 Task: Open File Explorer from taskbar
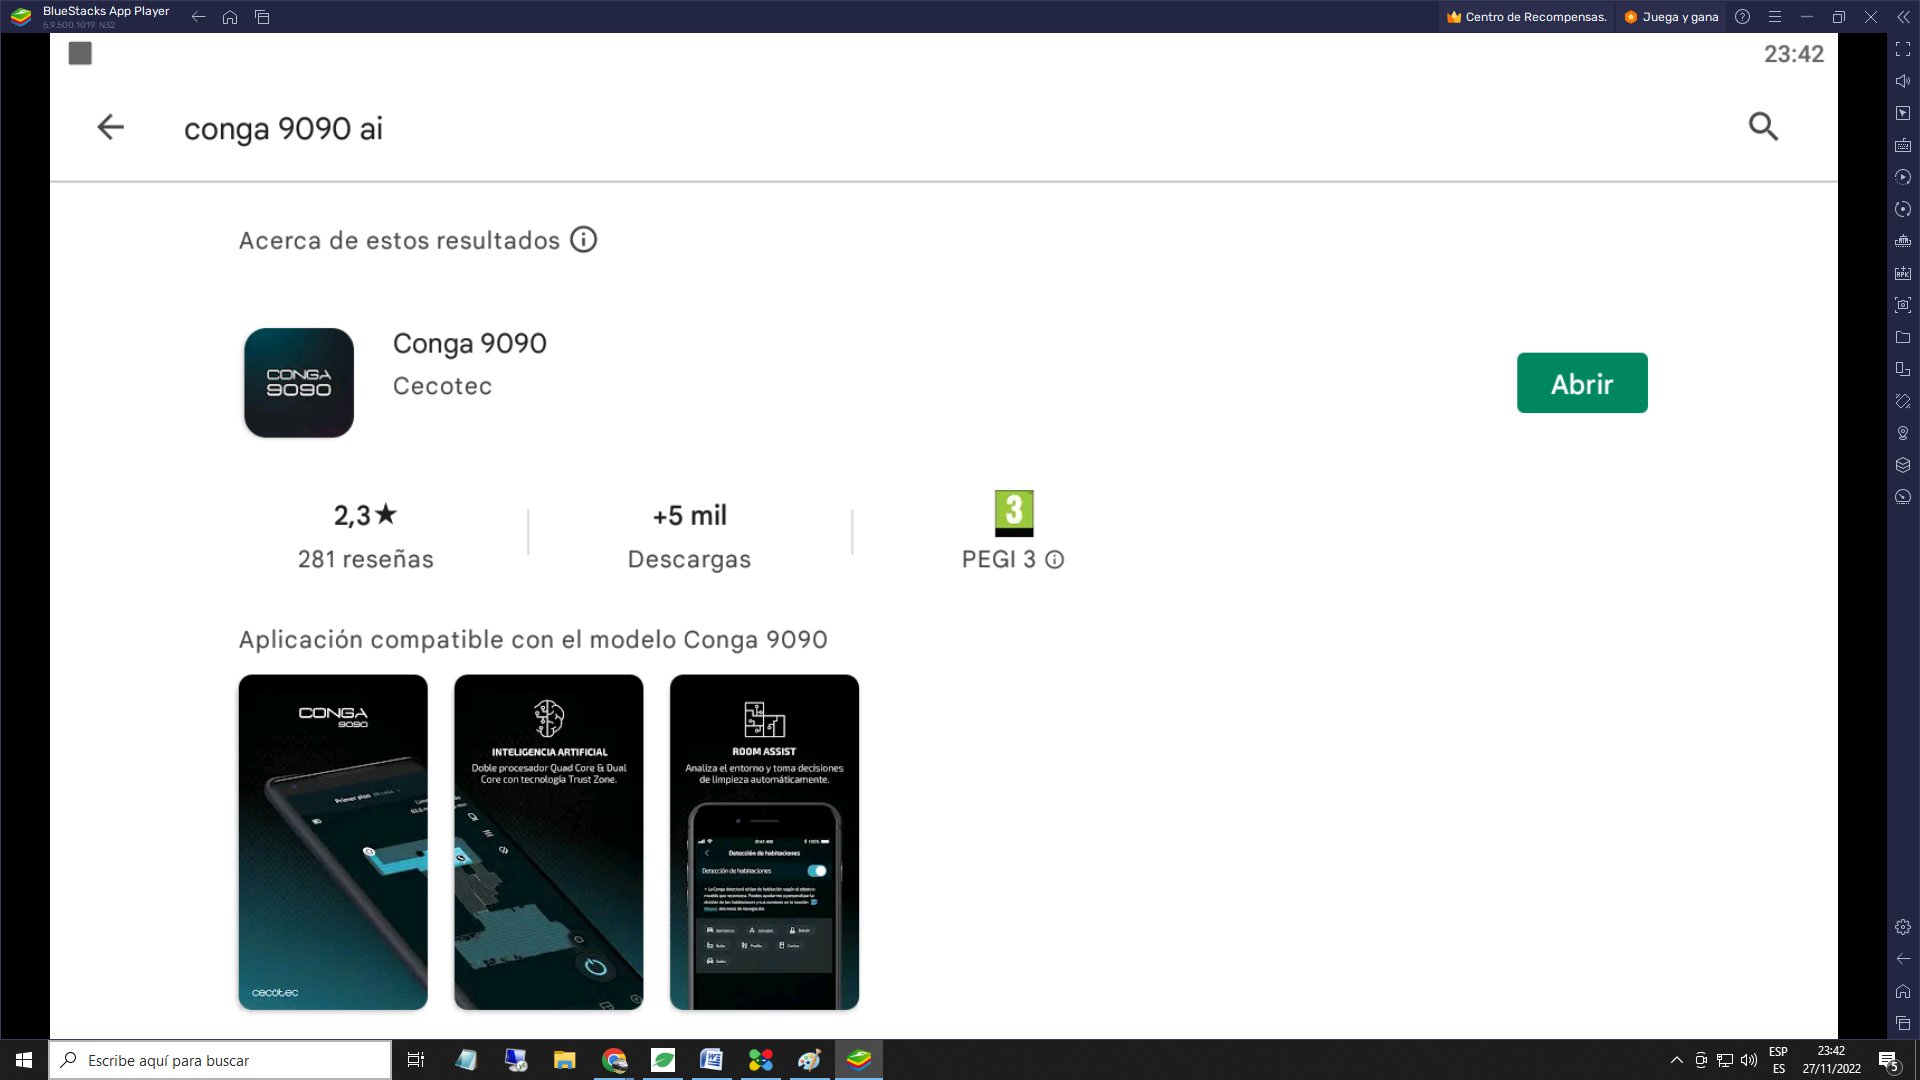pyautogui.click(x=565, y=1060)
